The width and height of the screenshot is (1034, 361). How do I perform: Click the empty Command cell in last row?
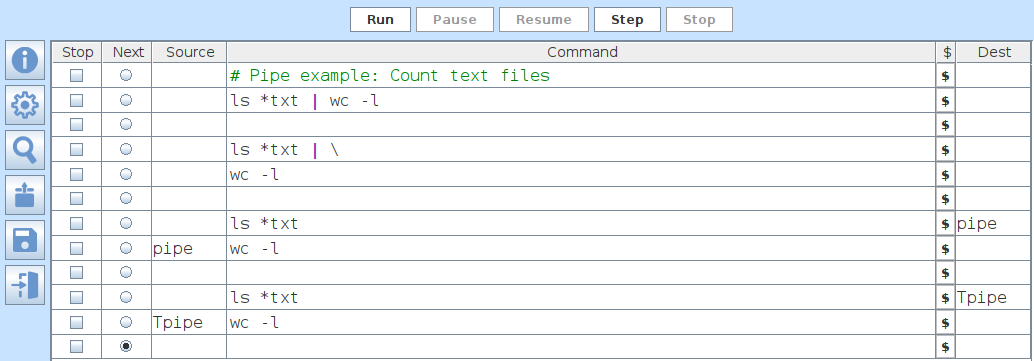(582, 347)
